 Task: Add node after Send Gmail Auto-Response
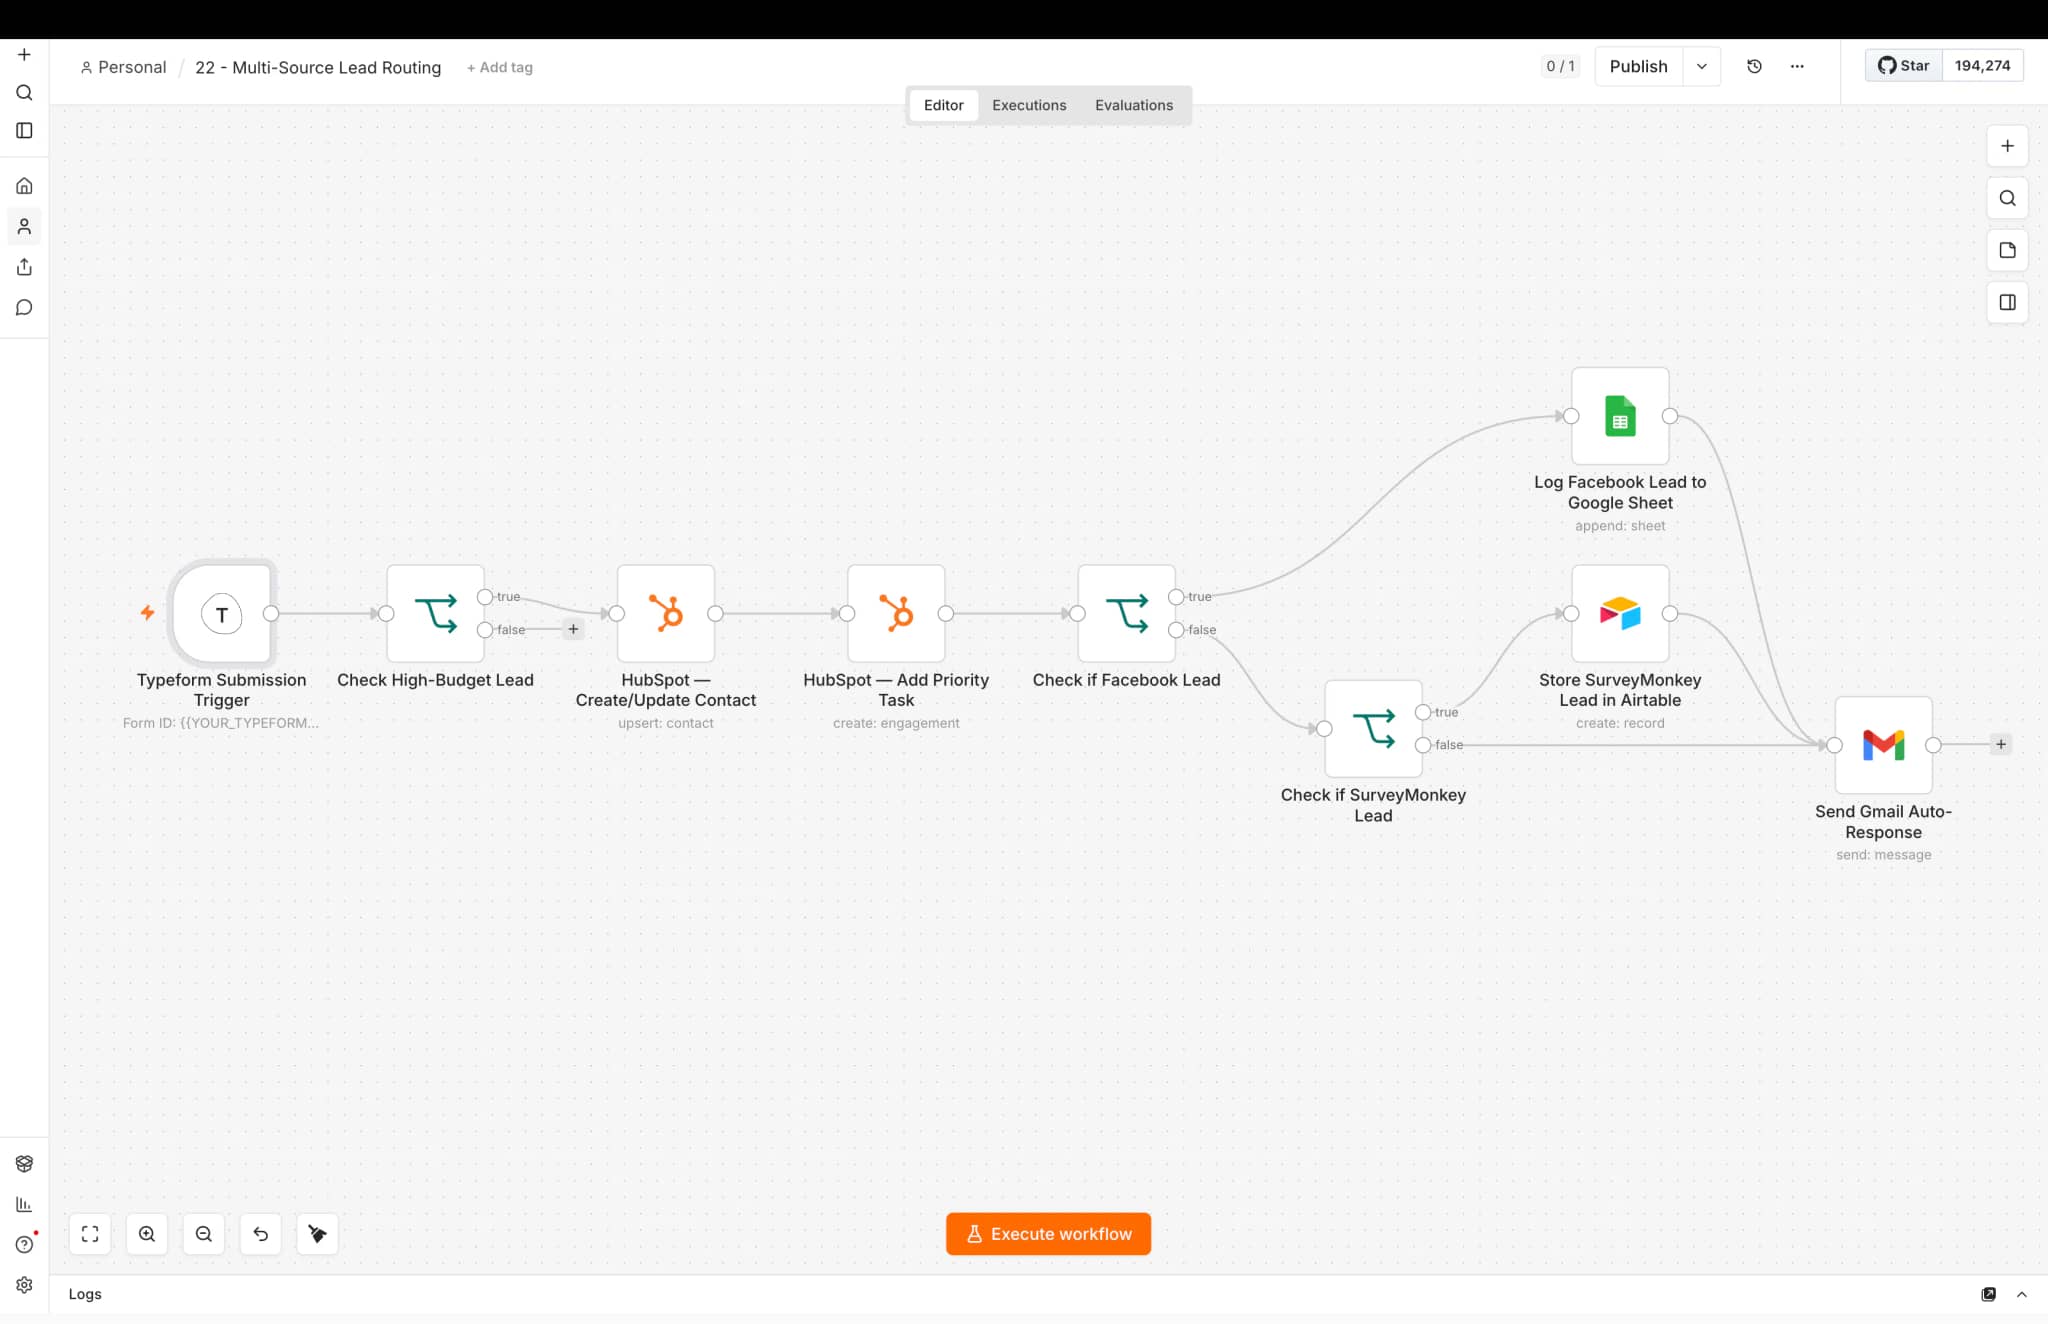[2001, 744]
